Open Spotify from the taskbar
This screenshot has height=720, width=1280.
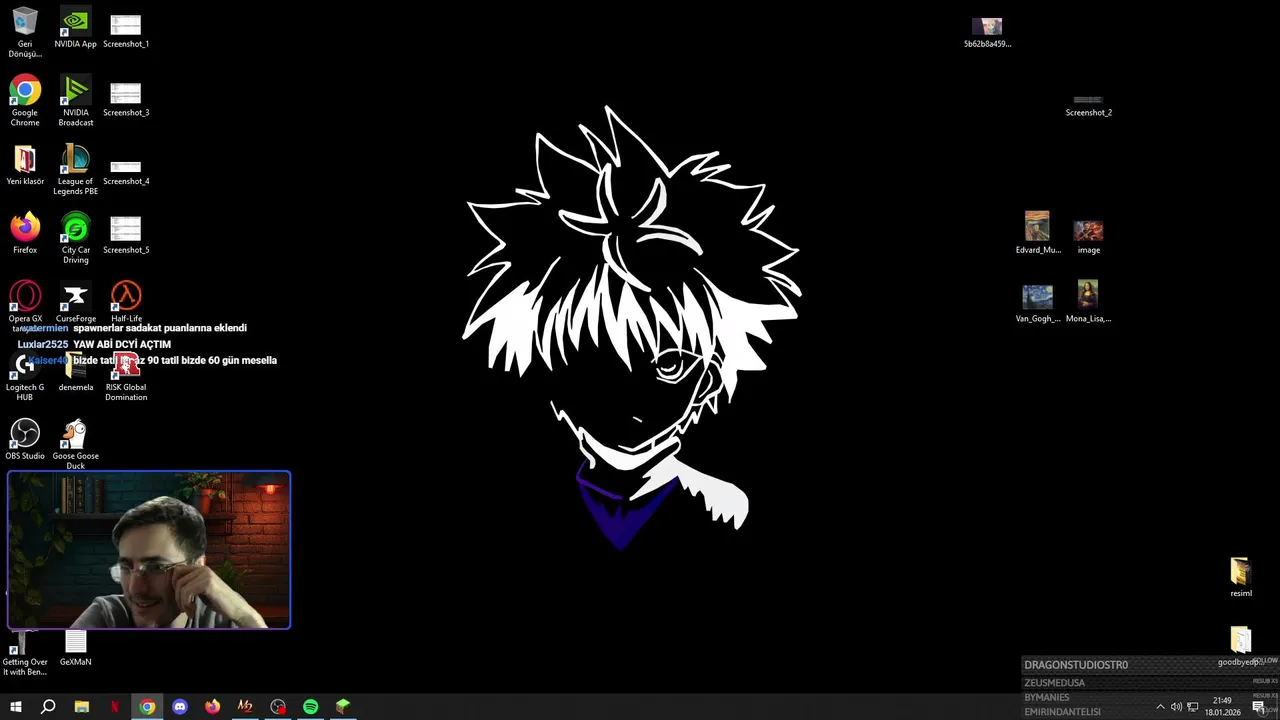click(310, 706)
